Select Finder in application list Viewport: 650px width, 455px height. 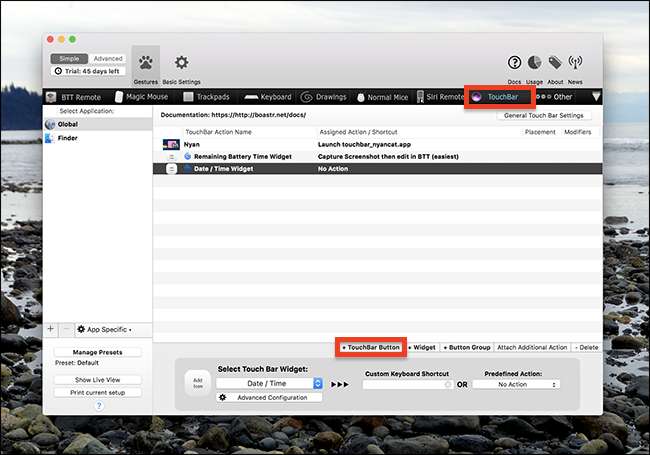coord(98,138)
